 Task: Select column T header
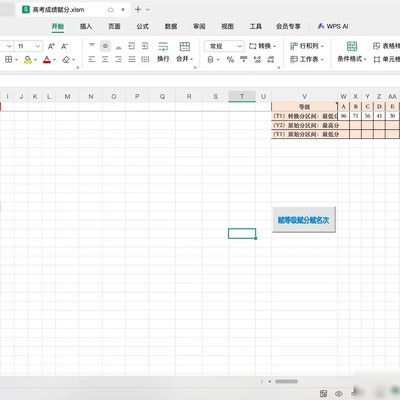[242, 97]
